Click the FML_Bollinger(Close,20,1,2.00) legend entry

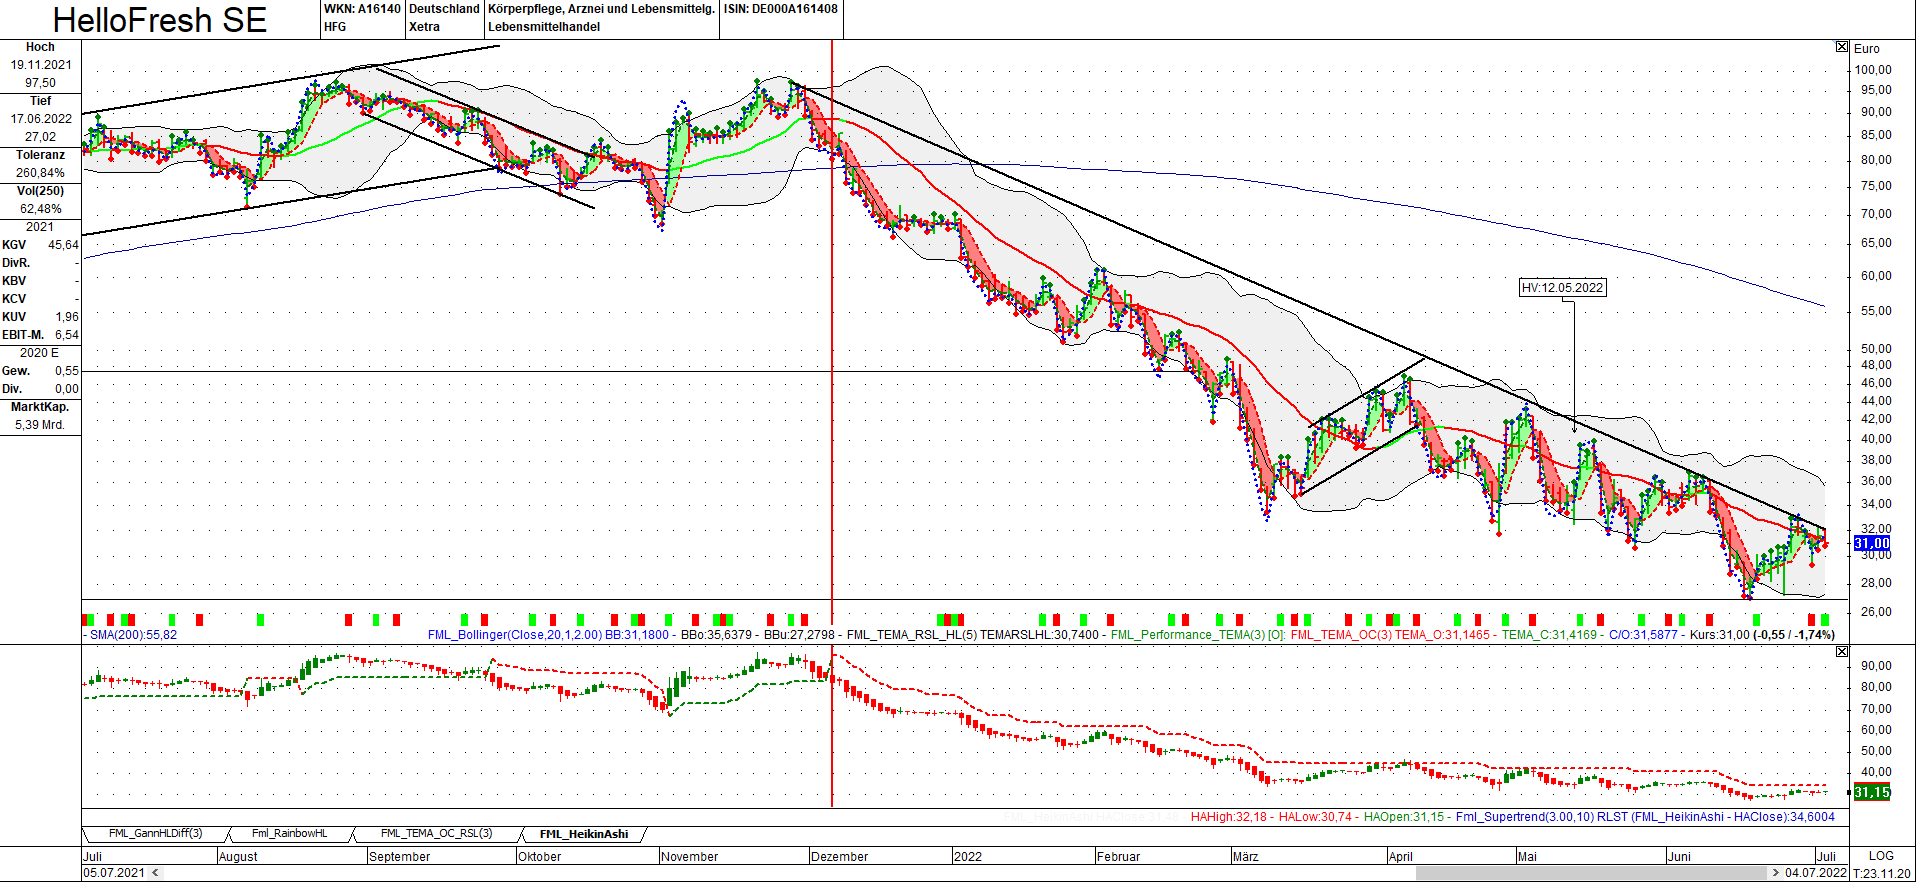pyautogui.click(x=514, y=635)
